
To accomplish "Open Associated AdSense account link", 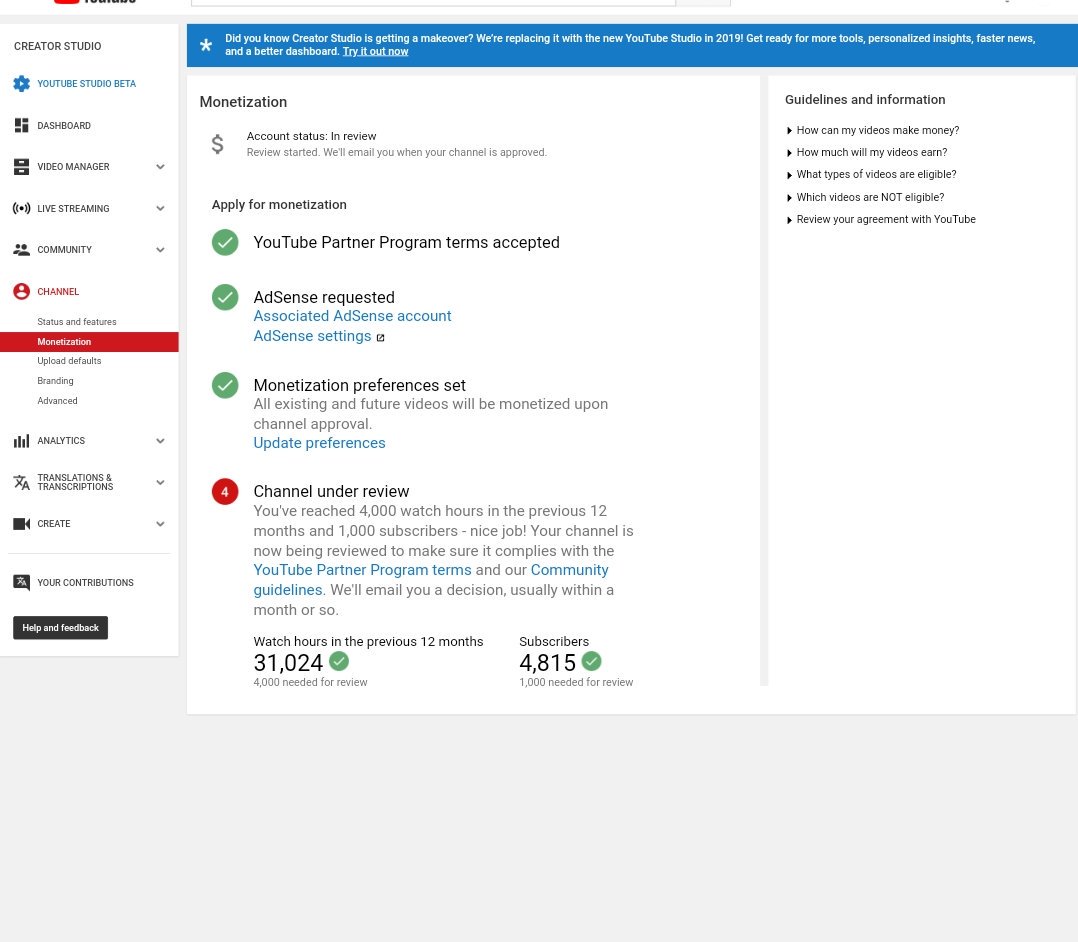I will click(x=352, y=316).
